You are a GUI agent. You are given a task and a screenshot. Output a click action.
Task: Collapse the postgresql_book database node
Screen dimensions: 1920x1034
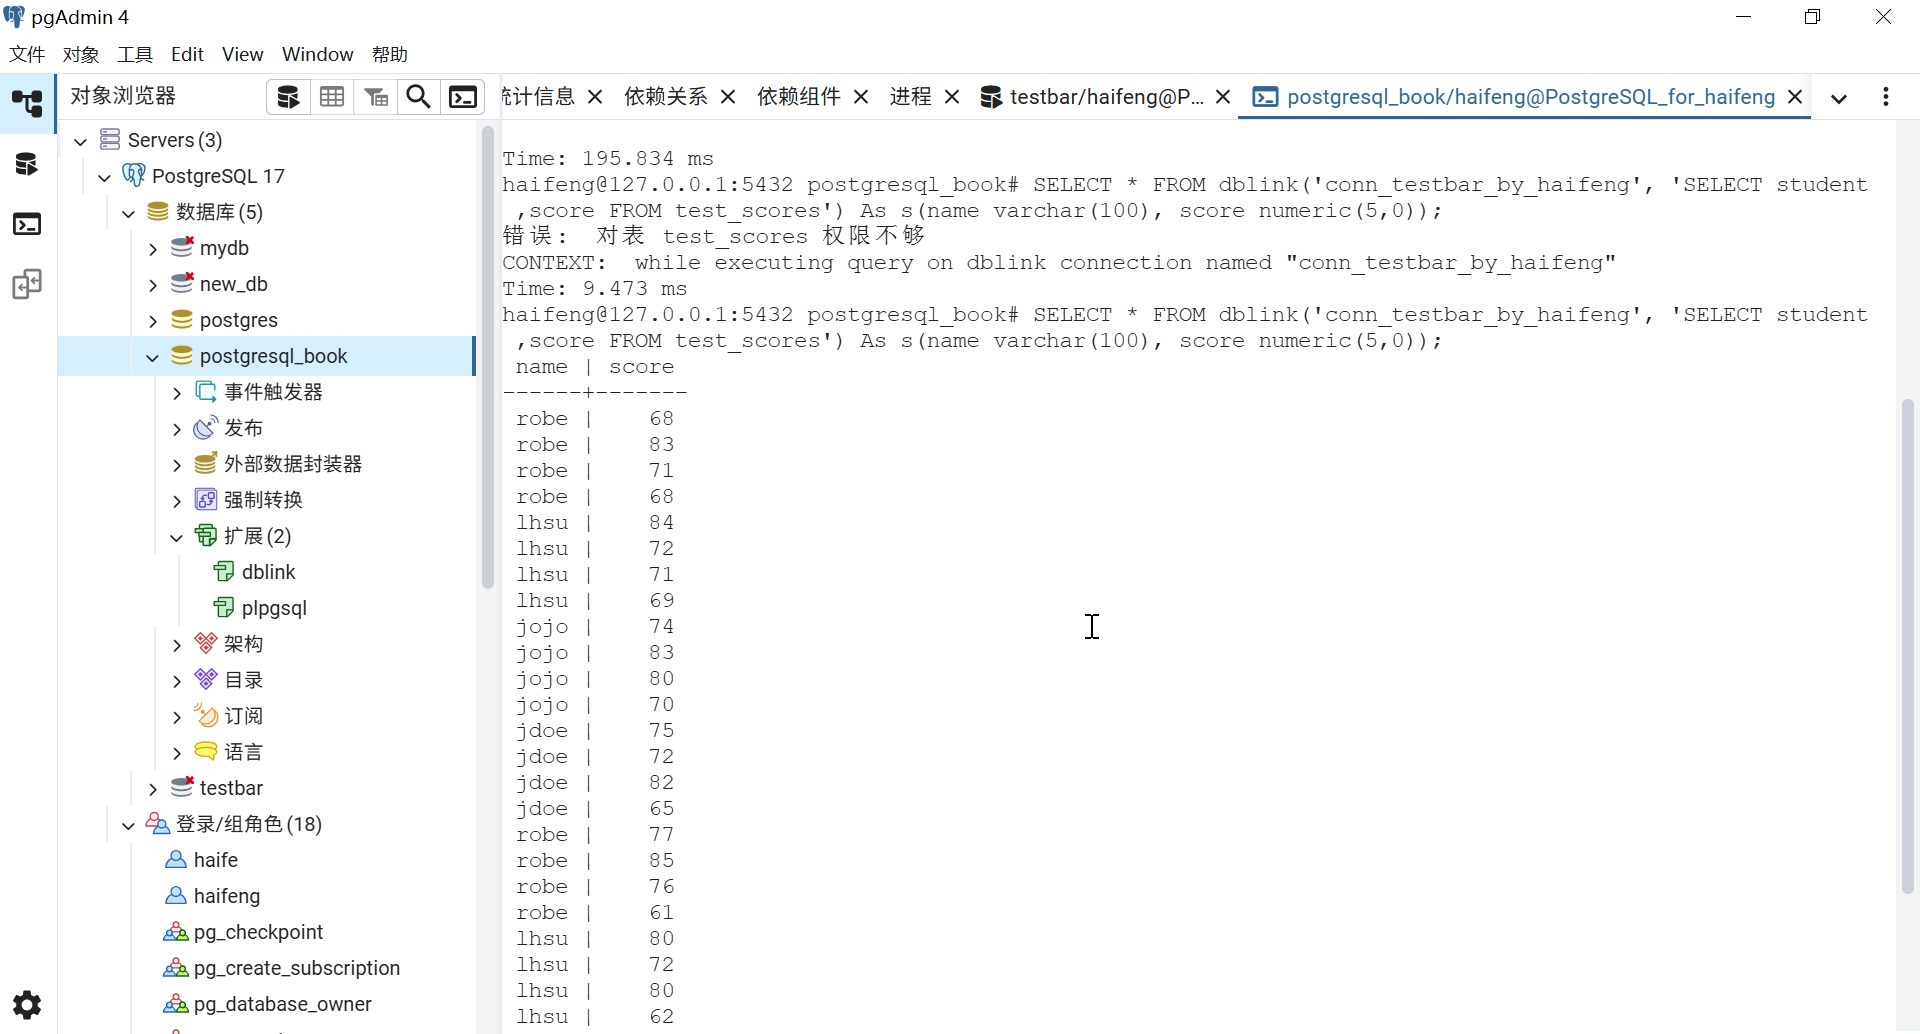153,357
